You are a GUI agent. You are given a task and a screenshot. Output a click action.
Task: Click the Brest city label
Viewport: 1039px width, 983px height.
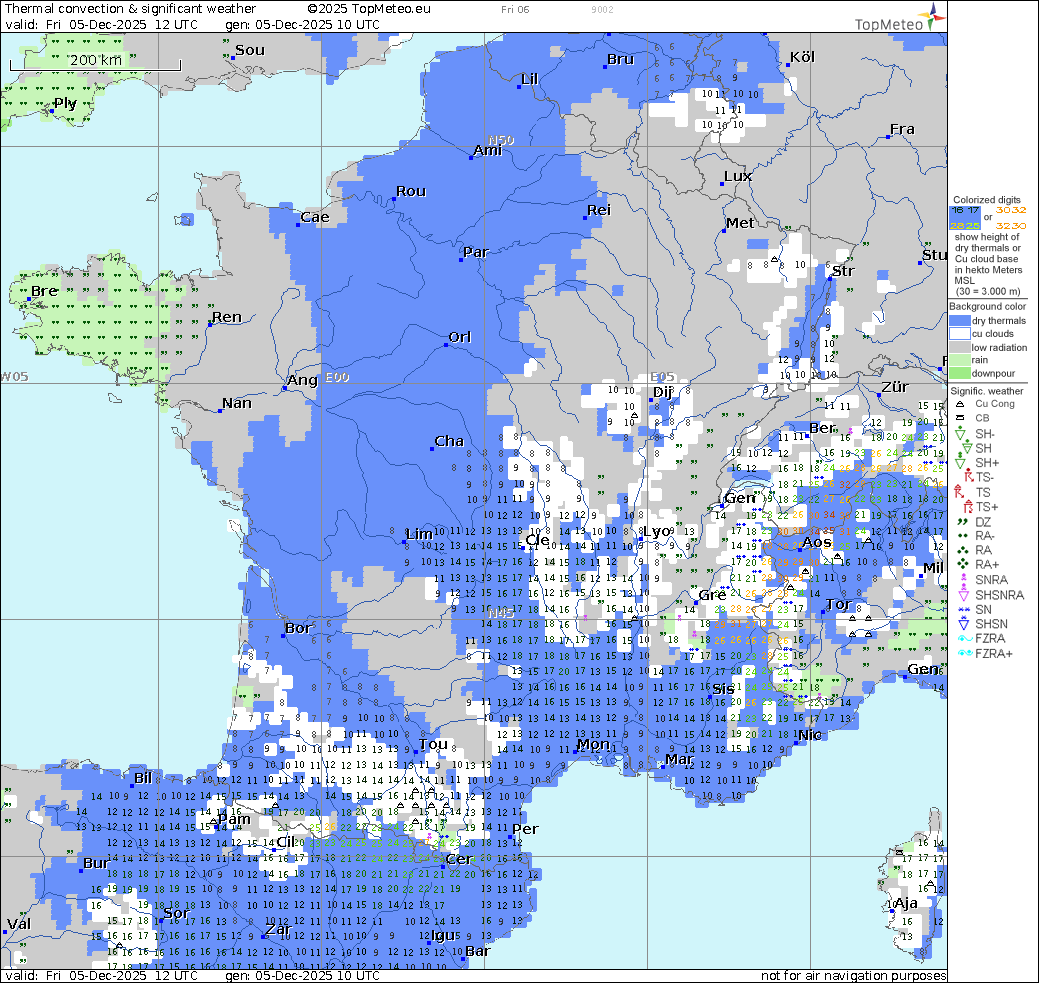click(44, 291)
